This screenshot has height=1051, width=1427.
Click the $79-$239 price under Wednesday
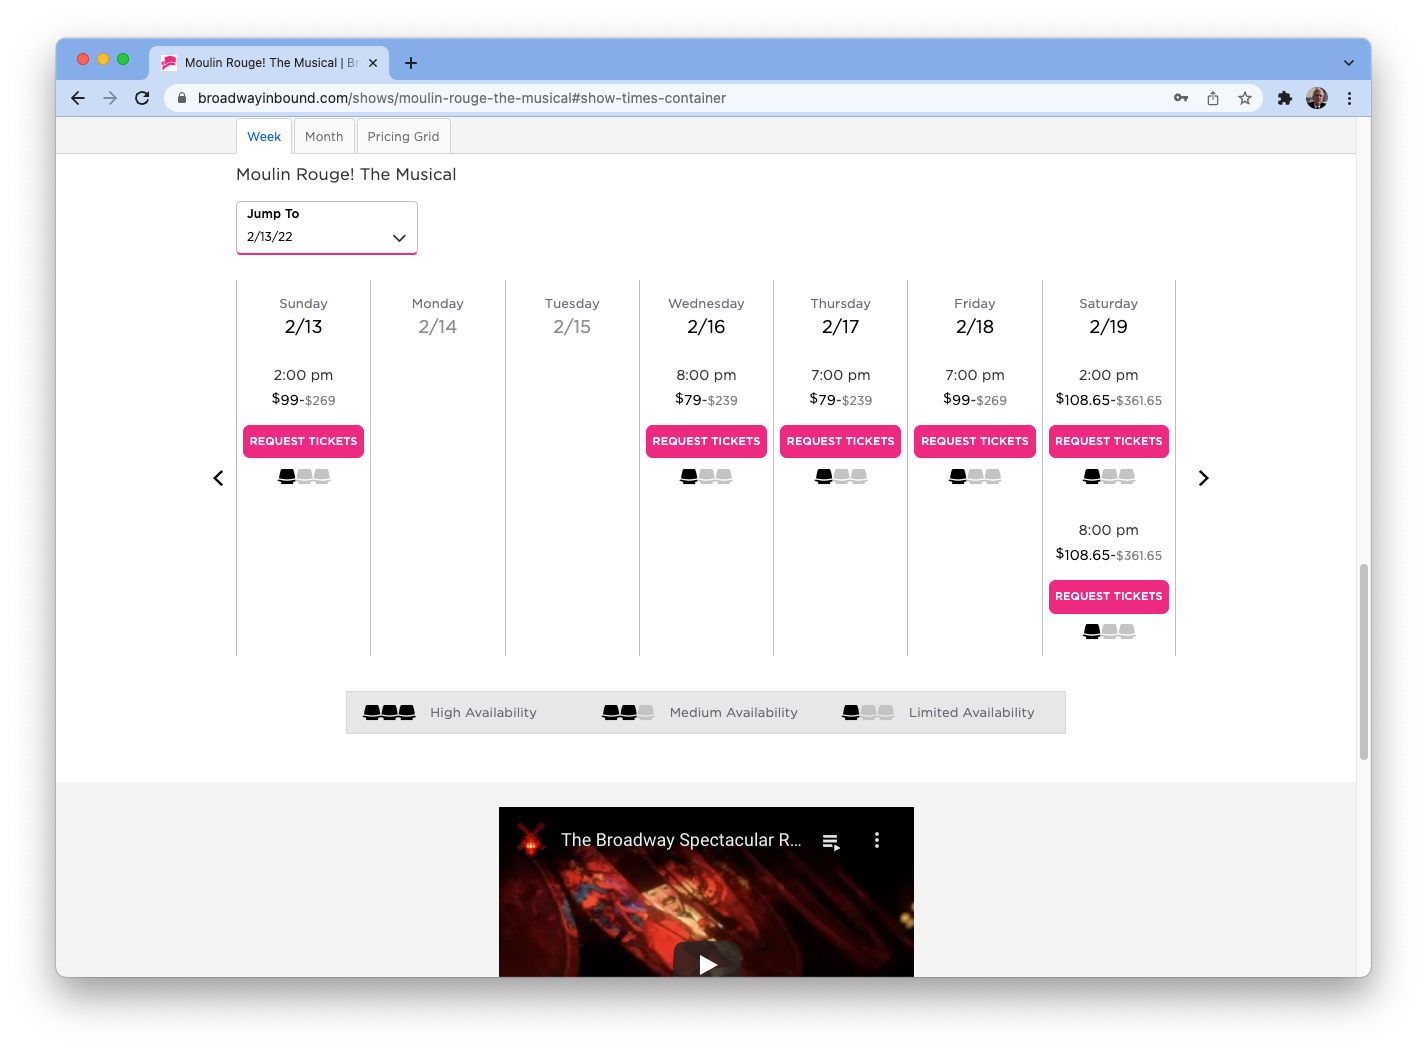pyautogui.click(x=706, y=400)
